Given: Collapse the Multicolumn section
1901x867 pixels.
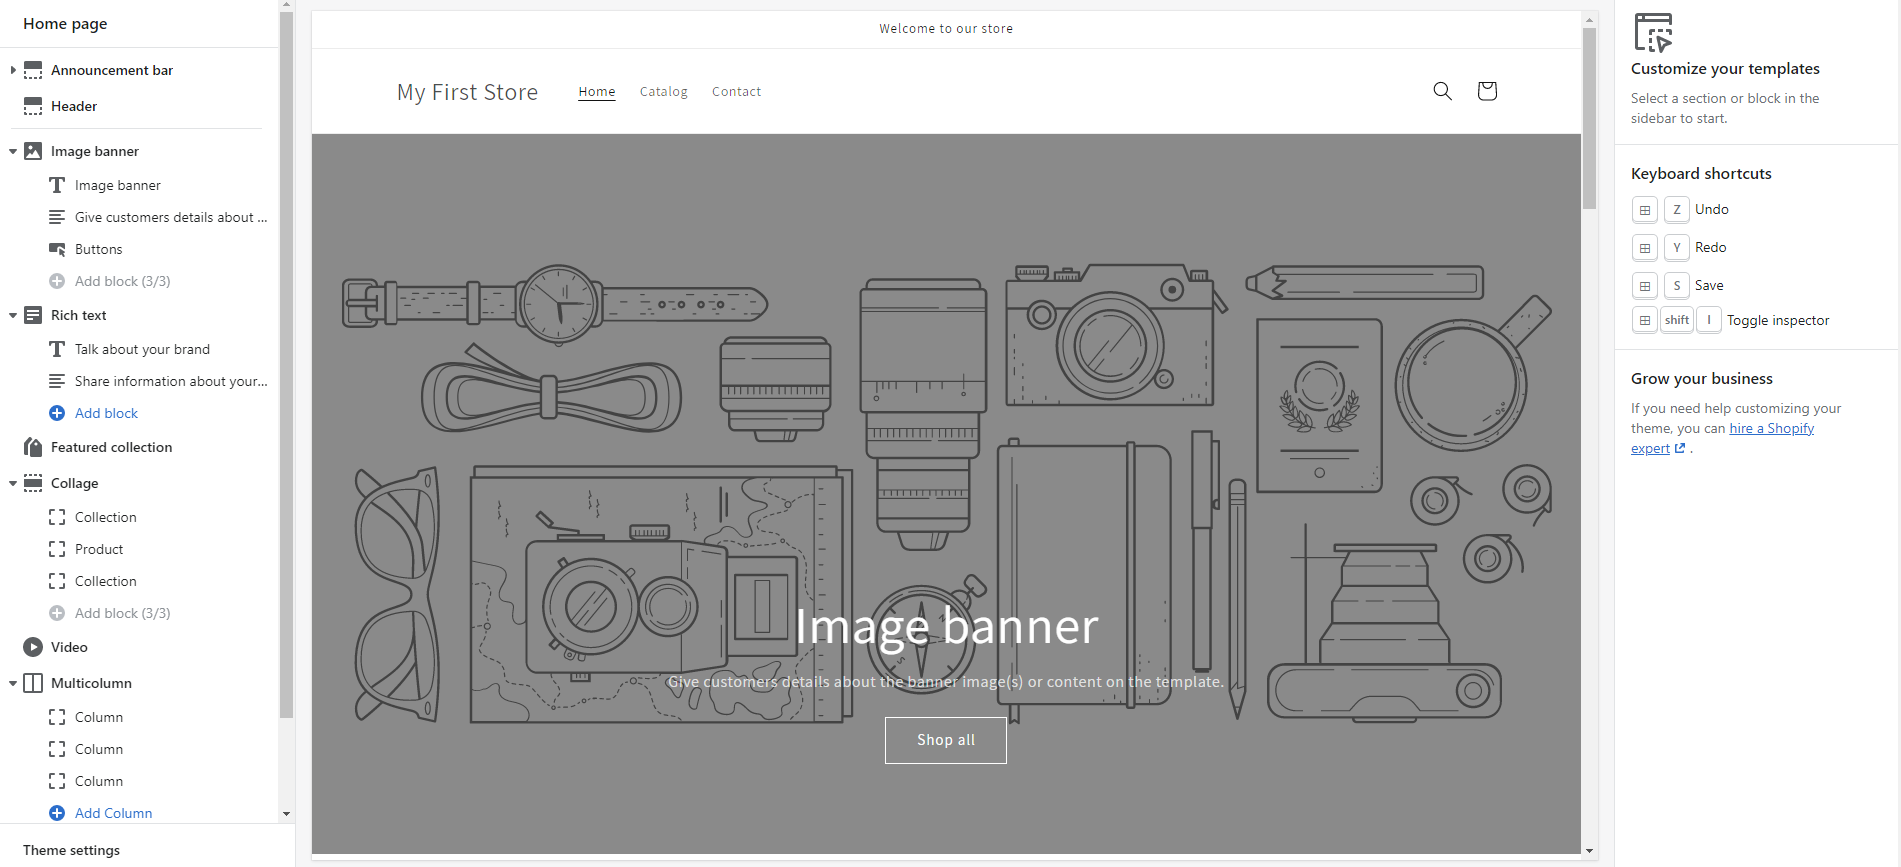Looking at the screenshot, I should pos(12,683).
